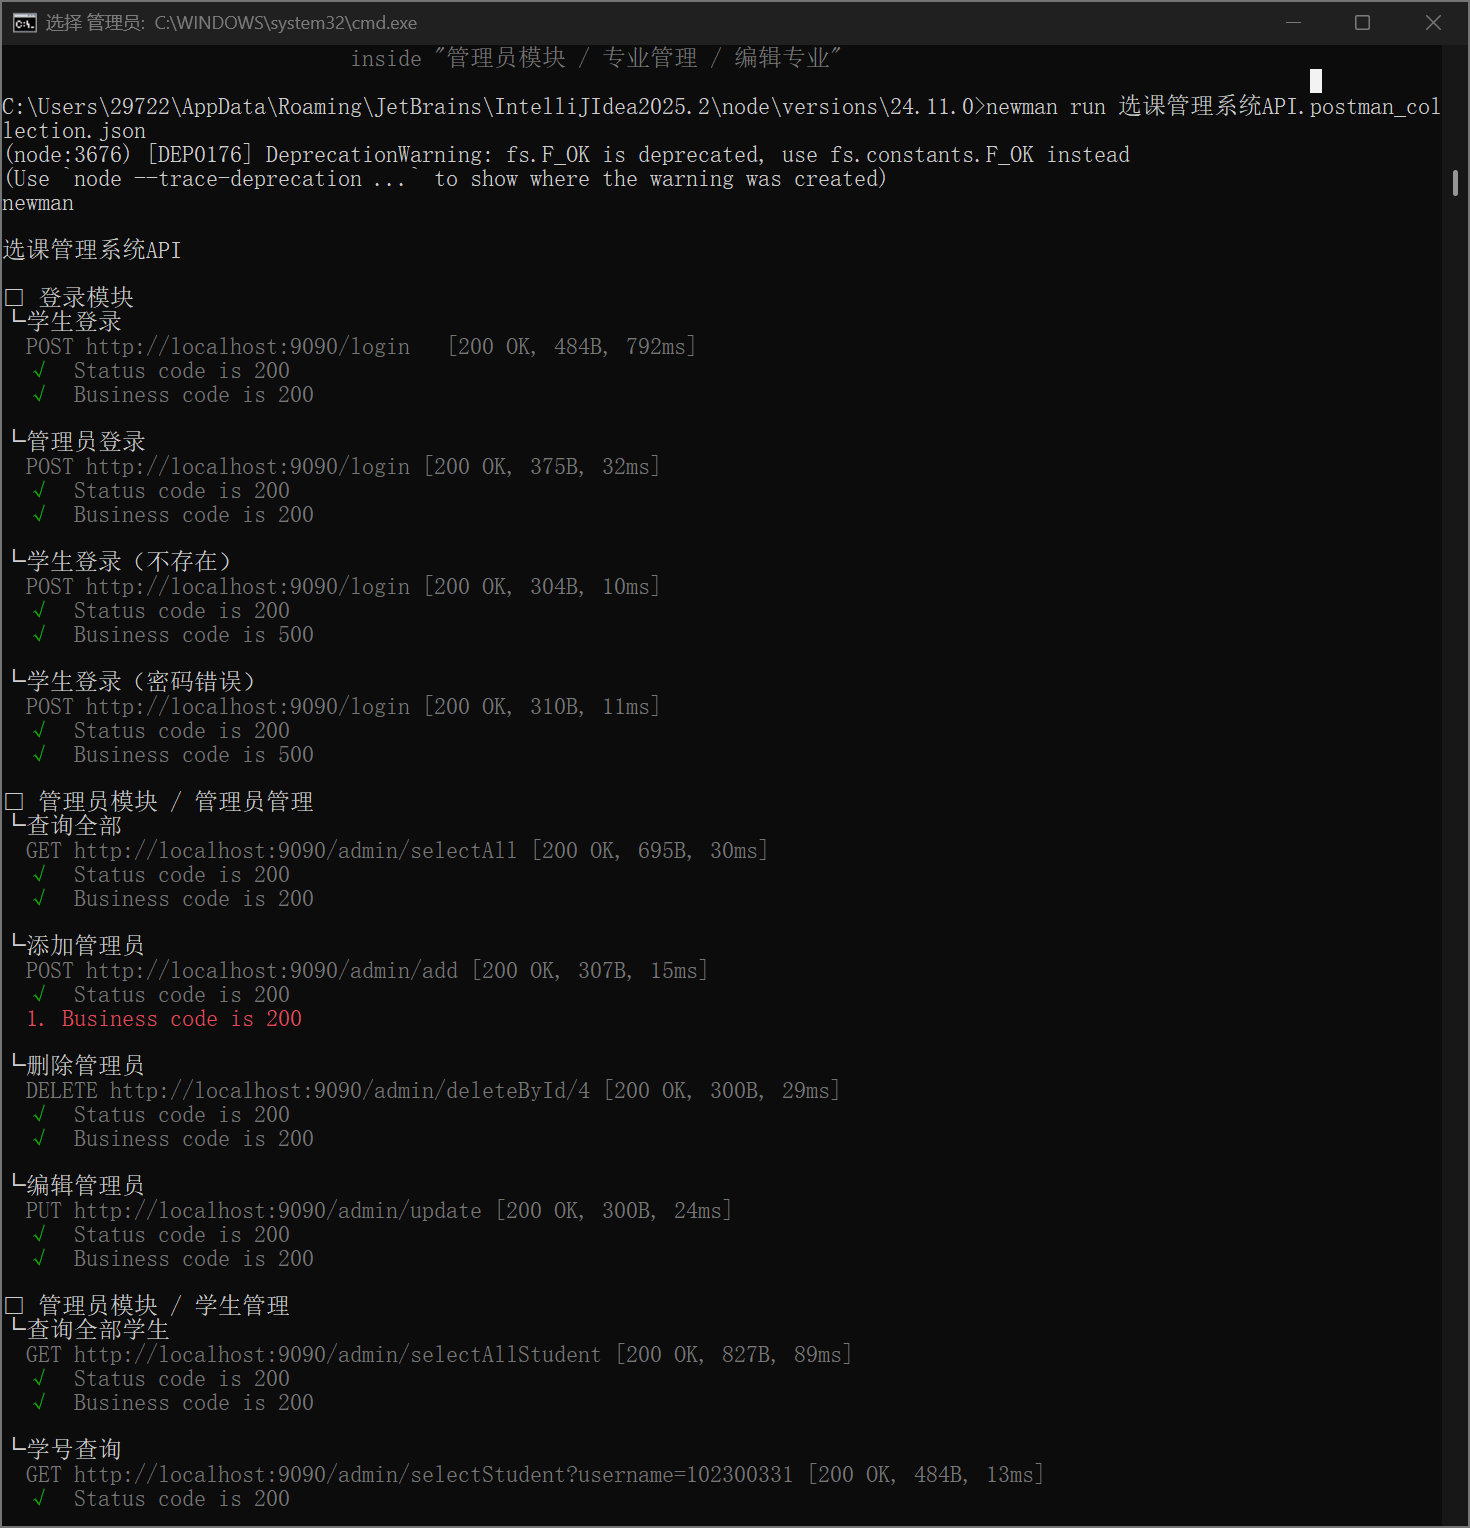Click the DeprecationWarning fs.F_OK message line
Image resolution: width=1470 pixels, height=1528 pixels.
click(x=567, y=155)
